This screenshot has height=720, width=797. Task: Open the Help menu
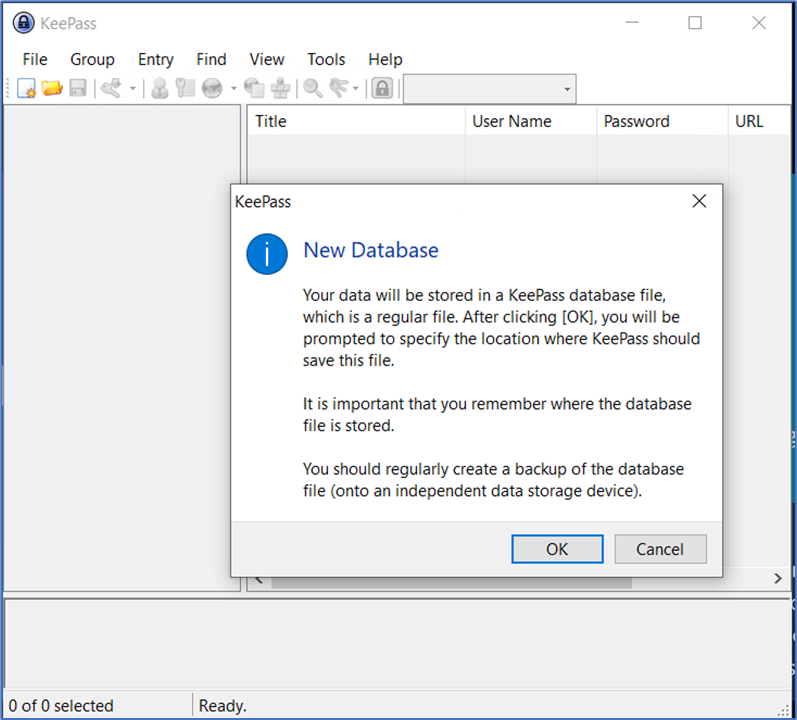point(385,59)
